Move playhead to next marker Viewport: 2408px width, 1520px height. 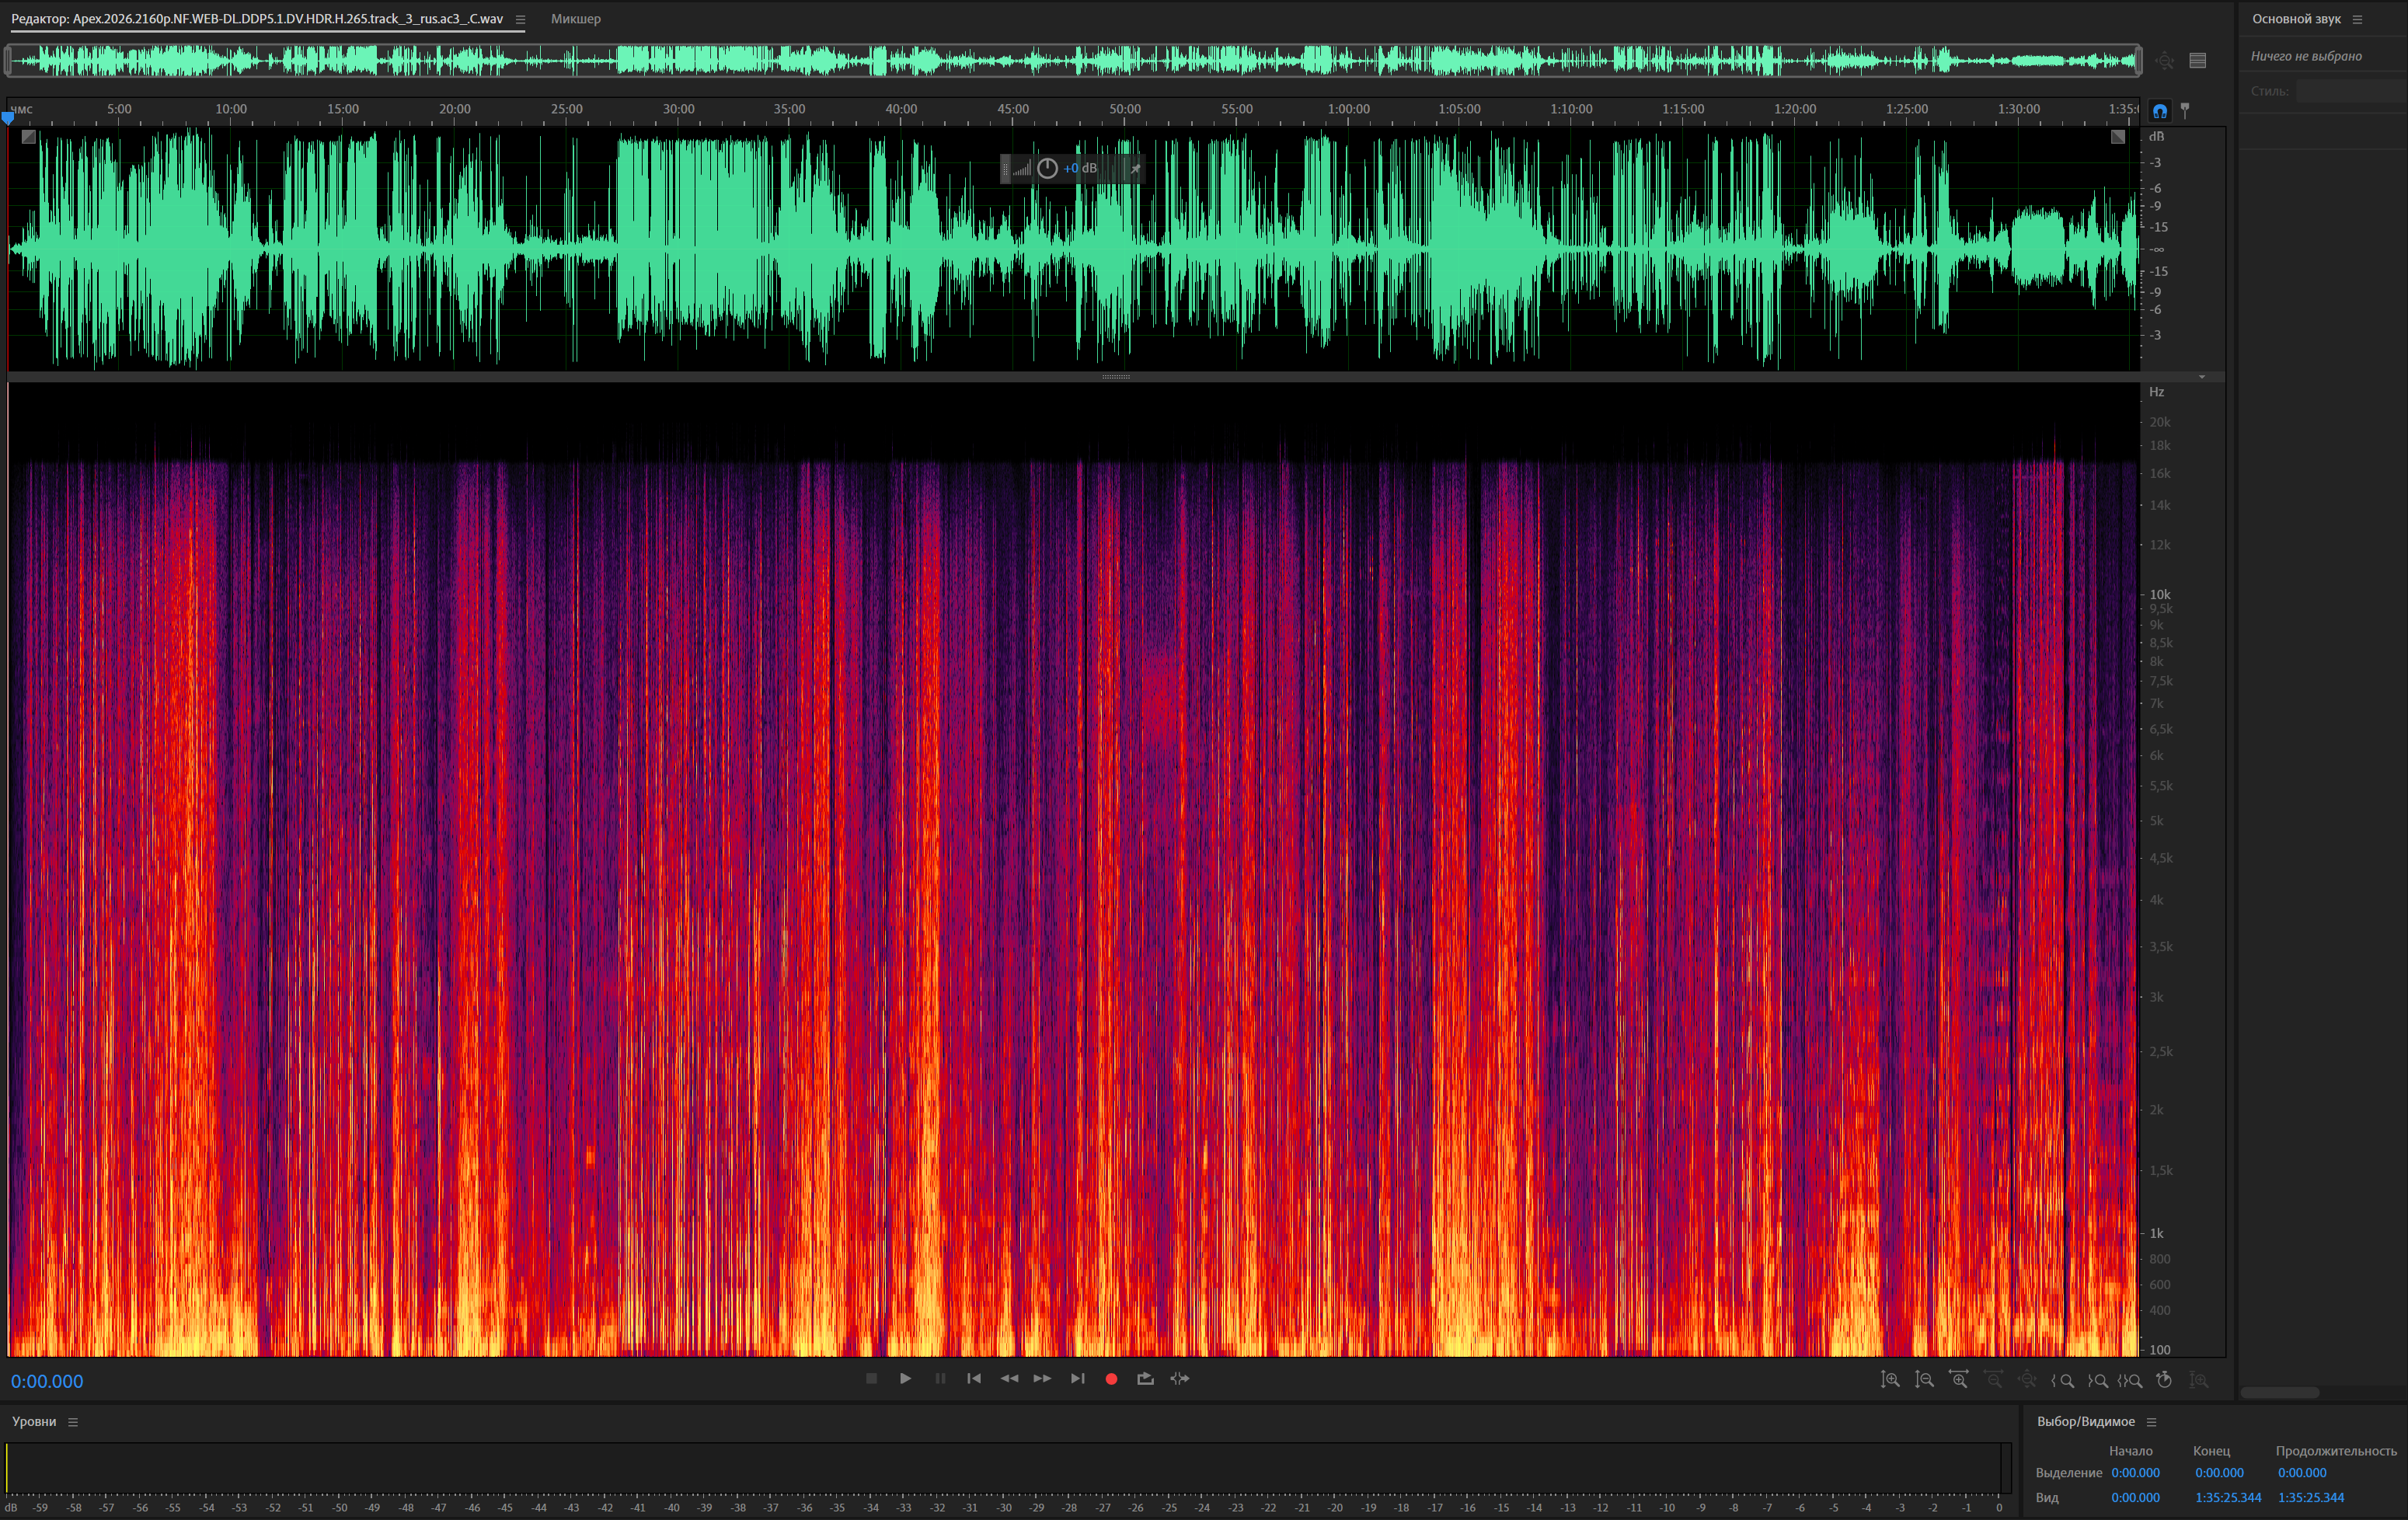(1077, 1379)
